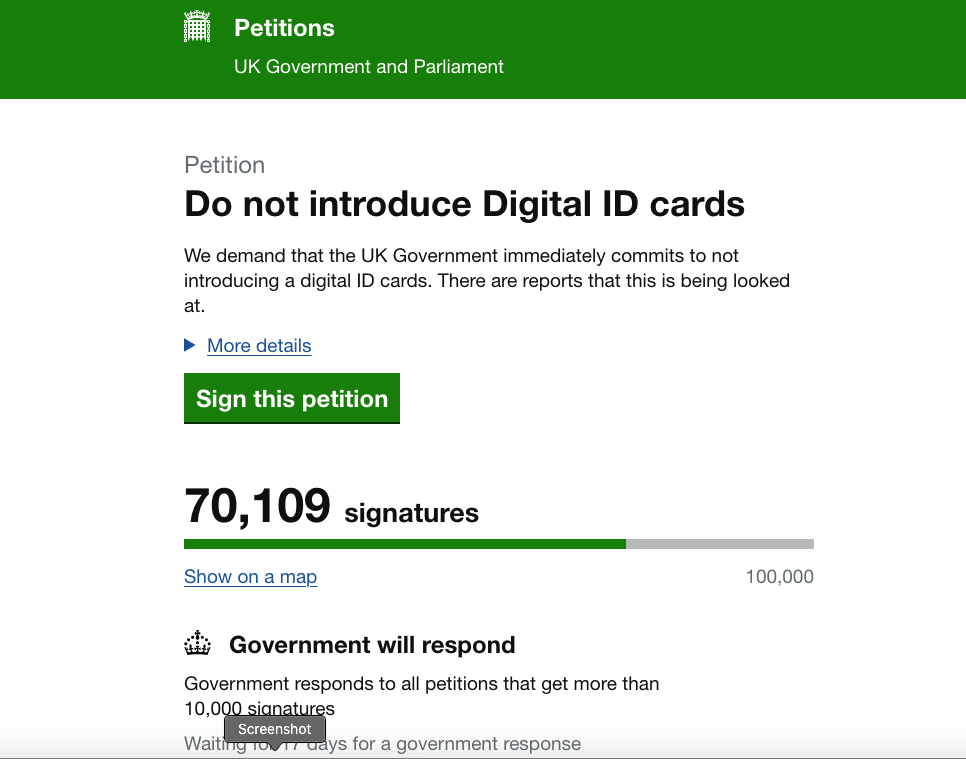This screenshot has width=966, height=759.
Task: Click the UK Government and Parliament subtitle
Action: [368, 67]
